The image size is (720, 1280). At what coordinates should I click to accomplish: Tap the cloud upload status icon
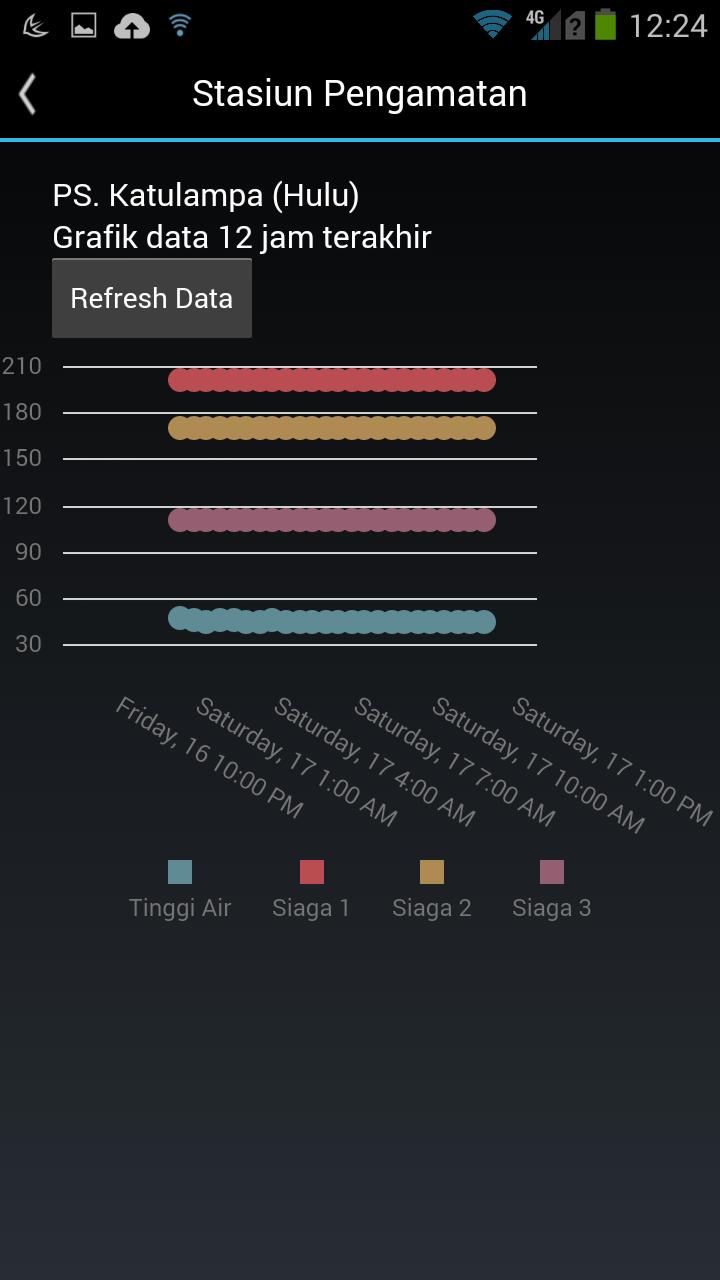click(131, 26)
